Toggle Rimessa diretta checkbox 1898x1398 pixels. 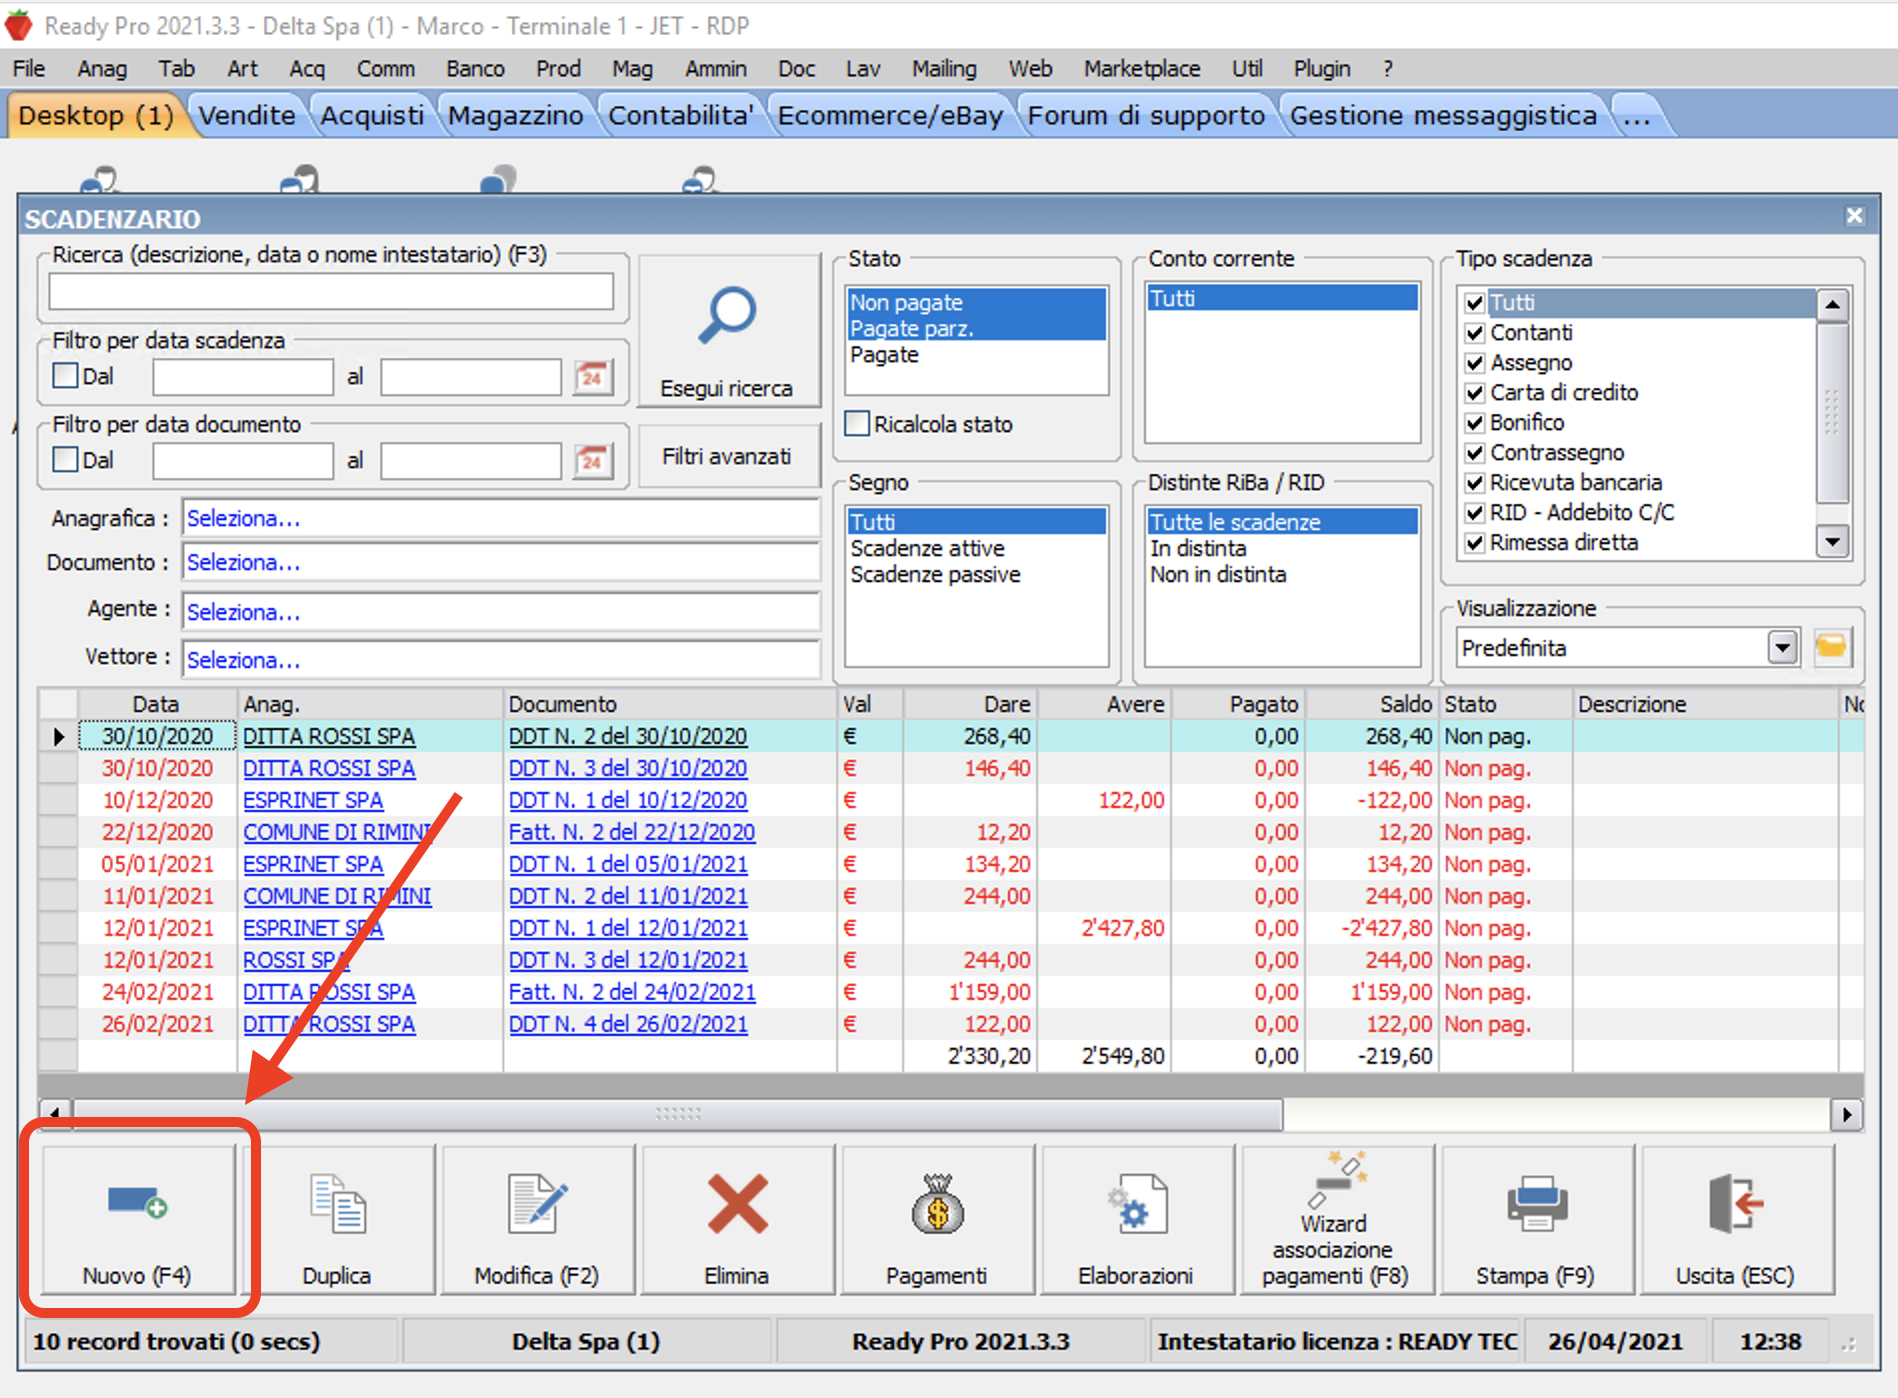point(1474,542)
